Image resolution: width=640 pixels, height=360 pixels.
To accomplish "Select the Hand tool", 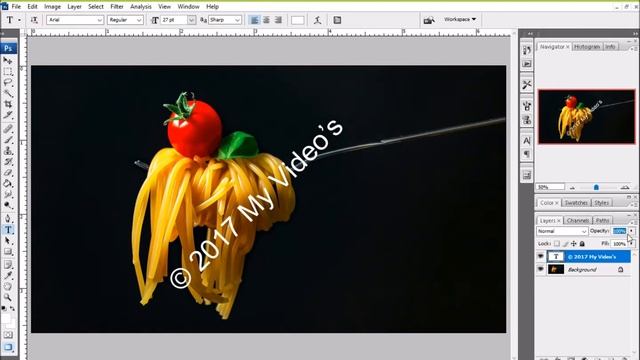I will tap(8, 287).
